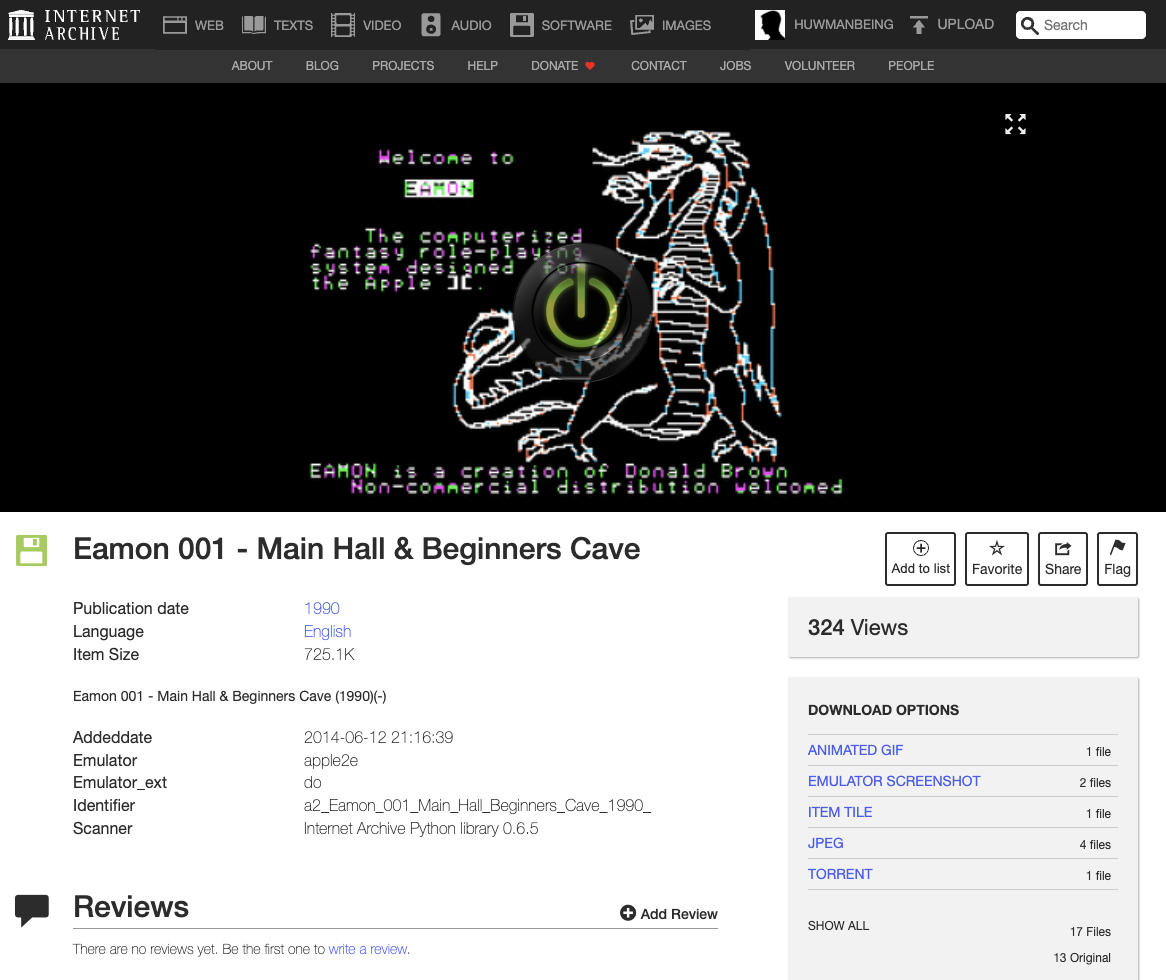Viewport: 1166px width, 980px height.
Task: Click the HUWMANBEING user avatar
Action: pyautogui.click(x=770, y=25)
